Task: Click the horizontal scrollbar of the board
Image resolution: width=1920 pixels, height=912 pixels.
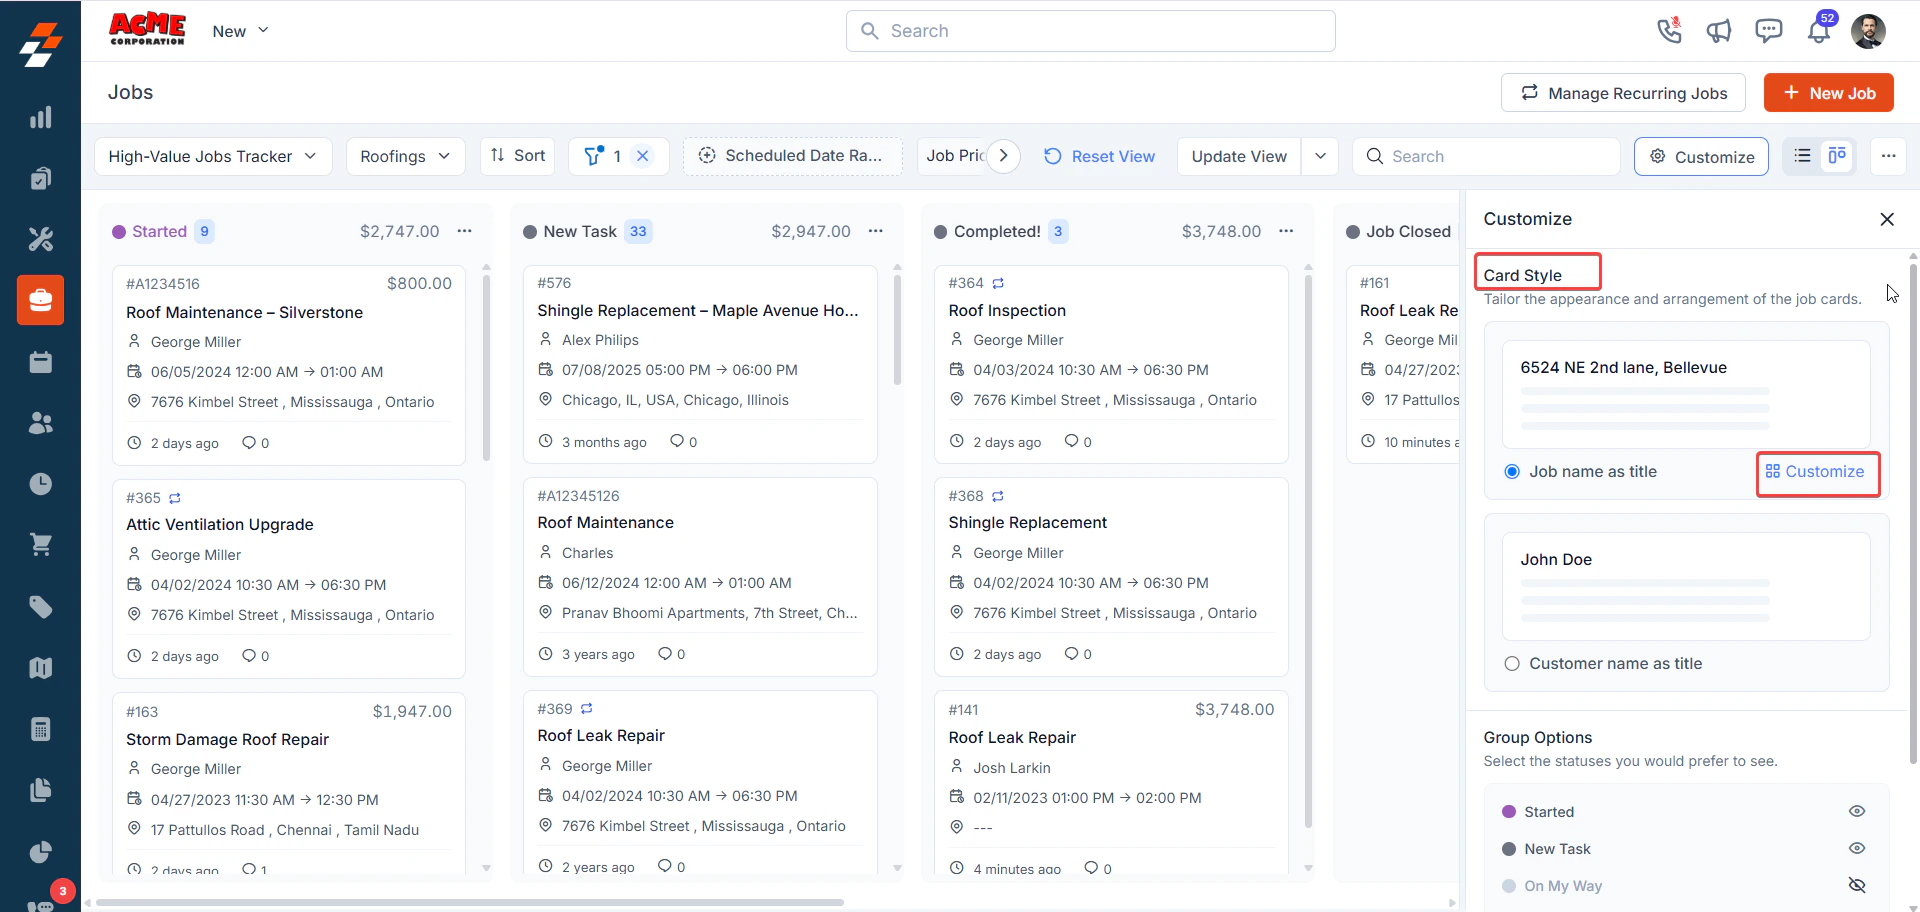Action: (x=470, y=902)
